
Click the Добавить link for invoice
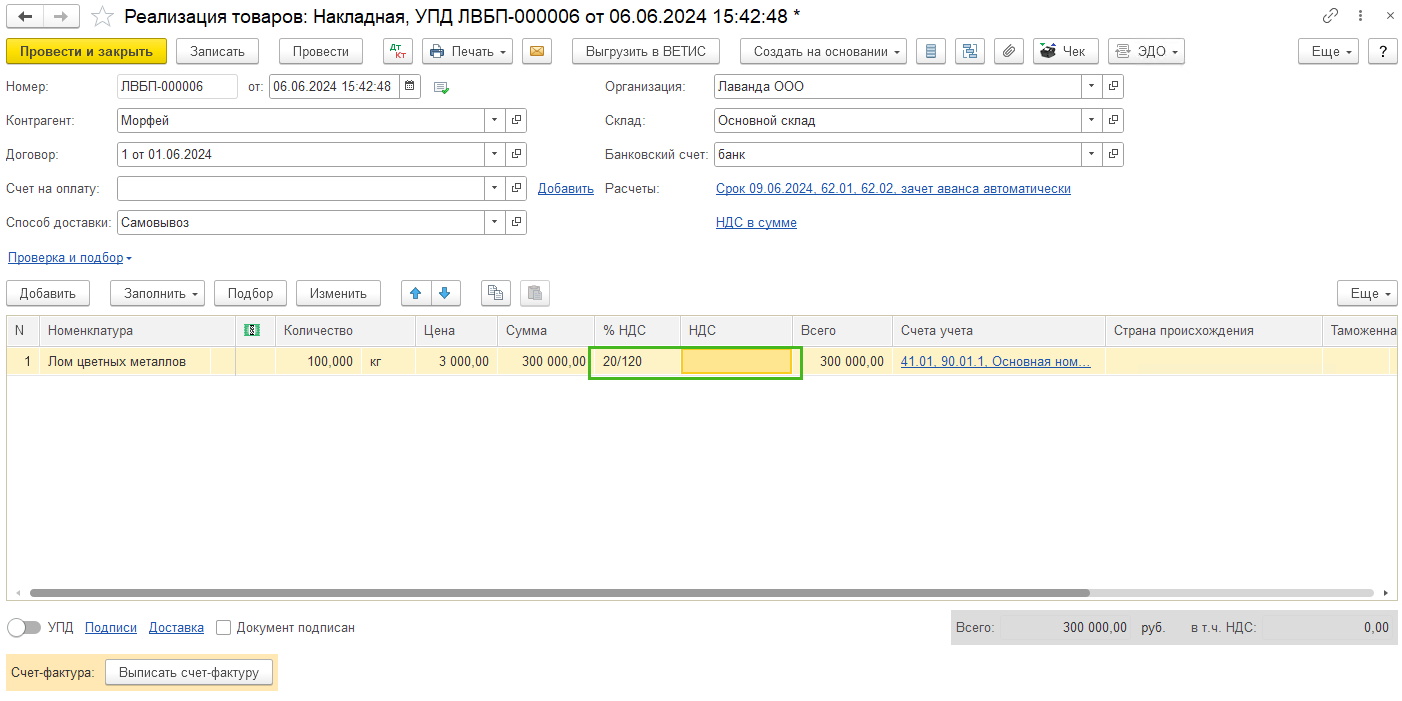(566, 188)
